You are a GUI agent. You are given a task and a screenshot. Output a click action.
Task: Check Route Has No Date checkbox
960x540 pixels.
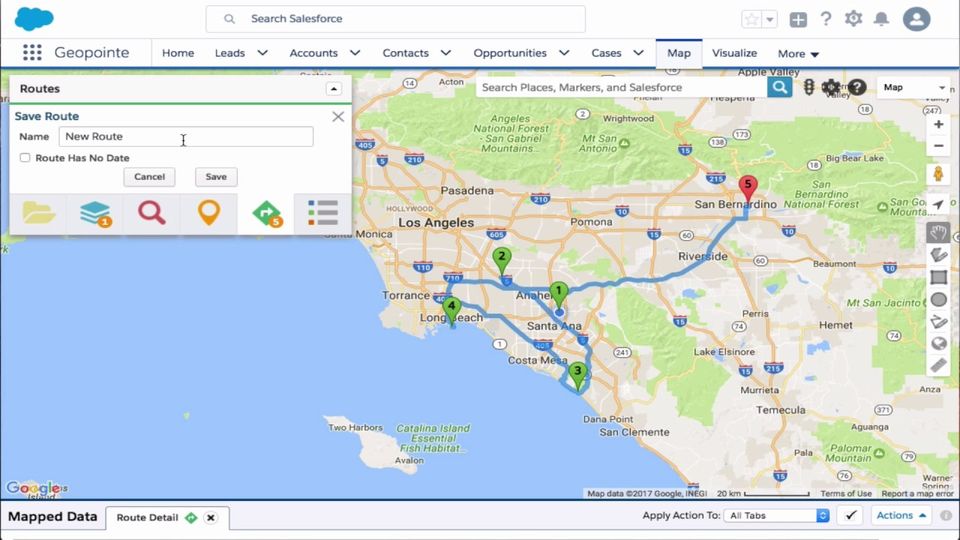[25, 157]
